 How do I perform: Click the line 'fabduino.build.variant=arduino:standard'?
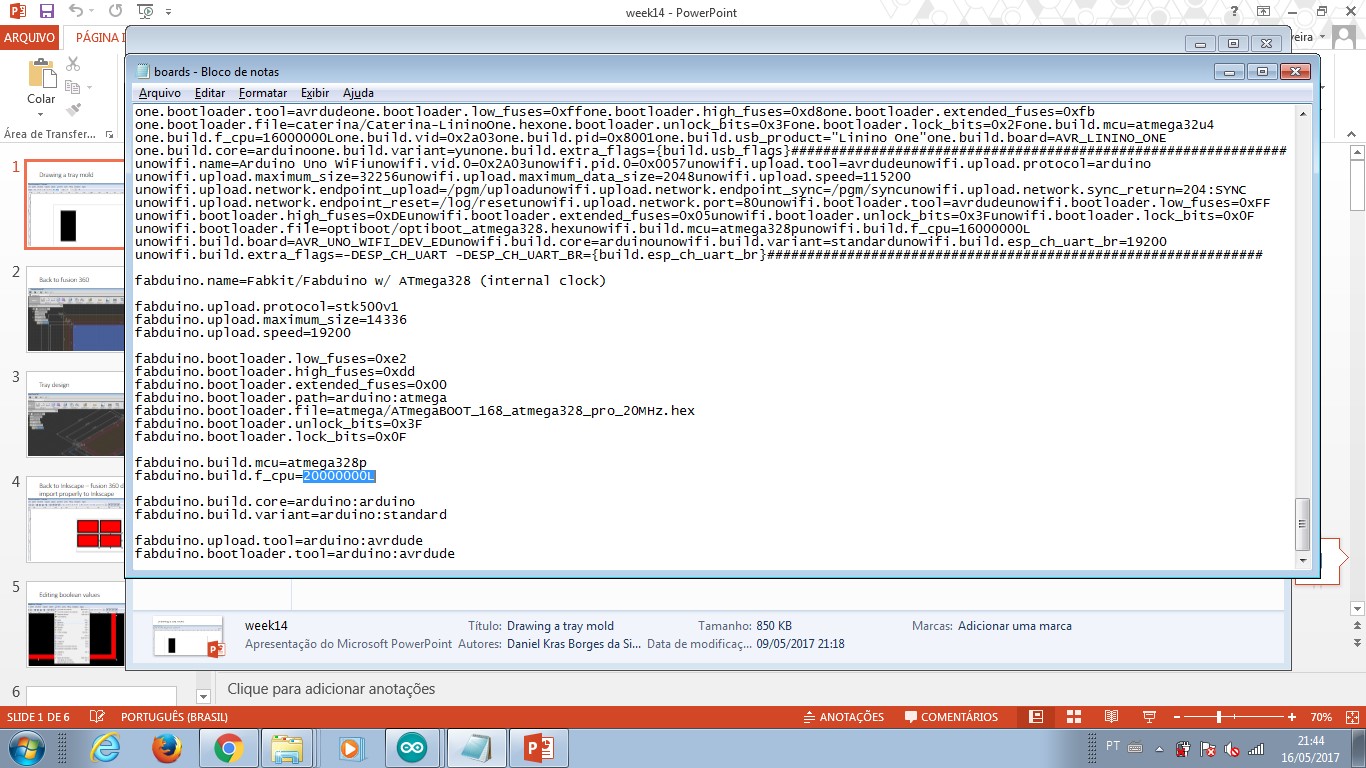tap(291, 515)
